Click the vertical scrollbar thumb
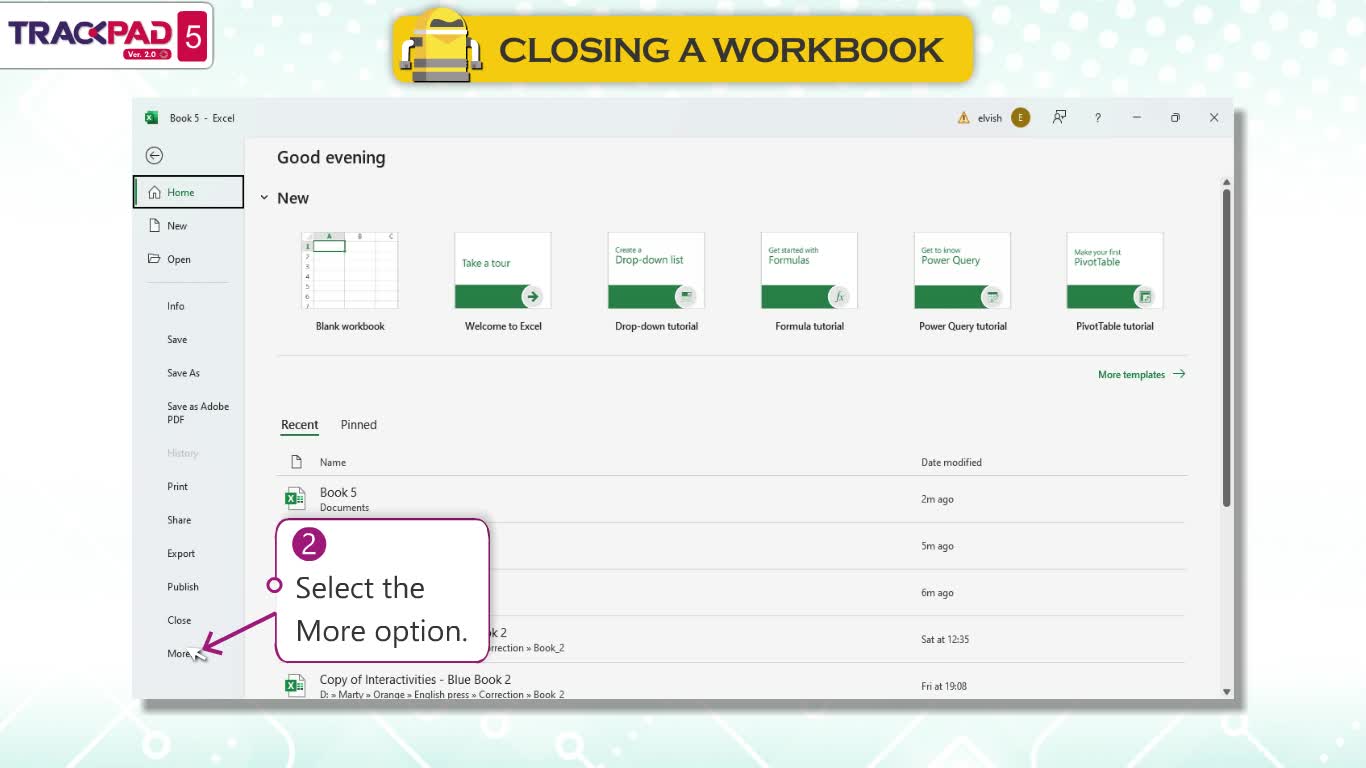 click(1226, 348)
